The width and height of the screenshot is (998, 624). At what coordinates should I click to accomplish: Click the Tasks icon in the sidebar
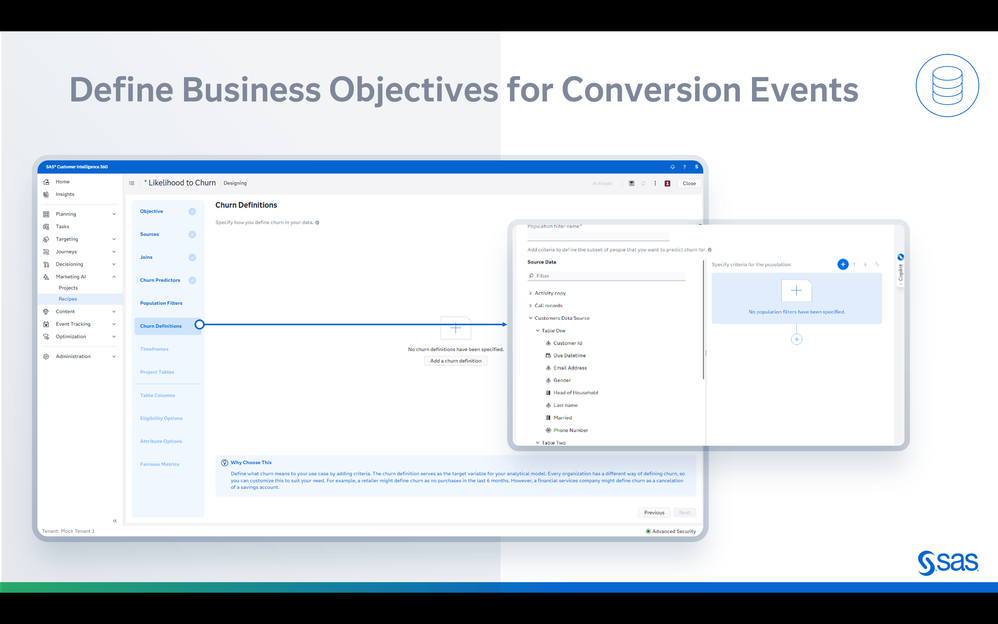[46, 227]
